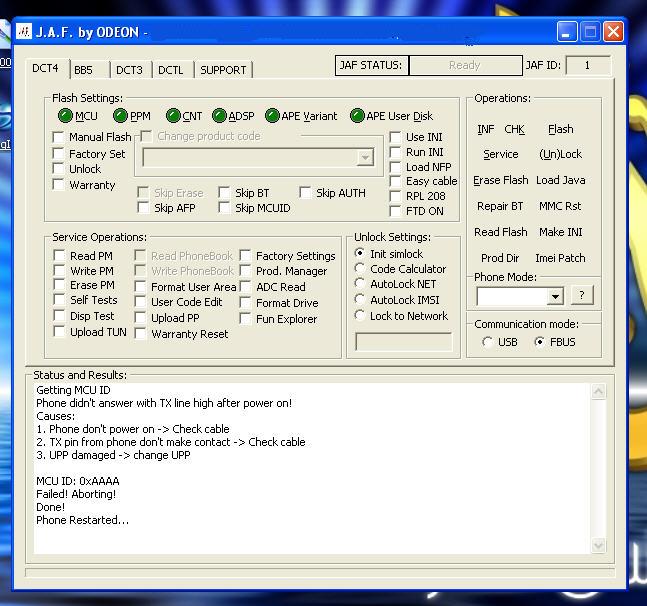Click the Flash operation button
The width and height of the screenshot is (647, 606).
pyautogui.click(x=560, y=129)
